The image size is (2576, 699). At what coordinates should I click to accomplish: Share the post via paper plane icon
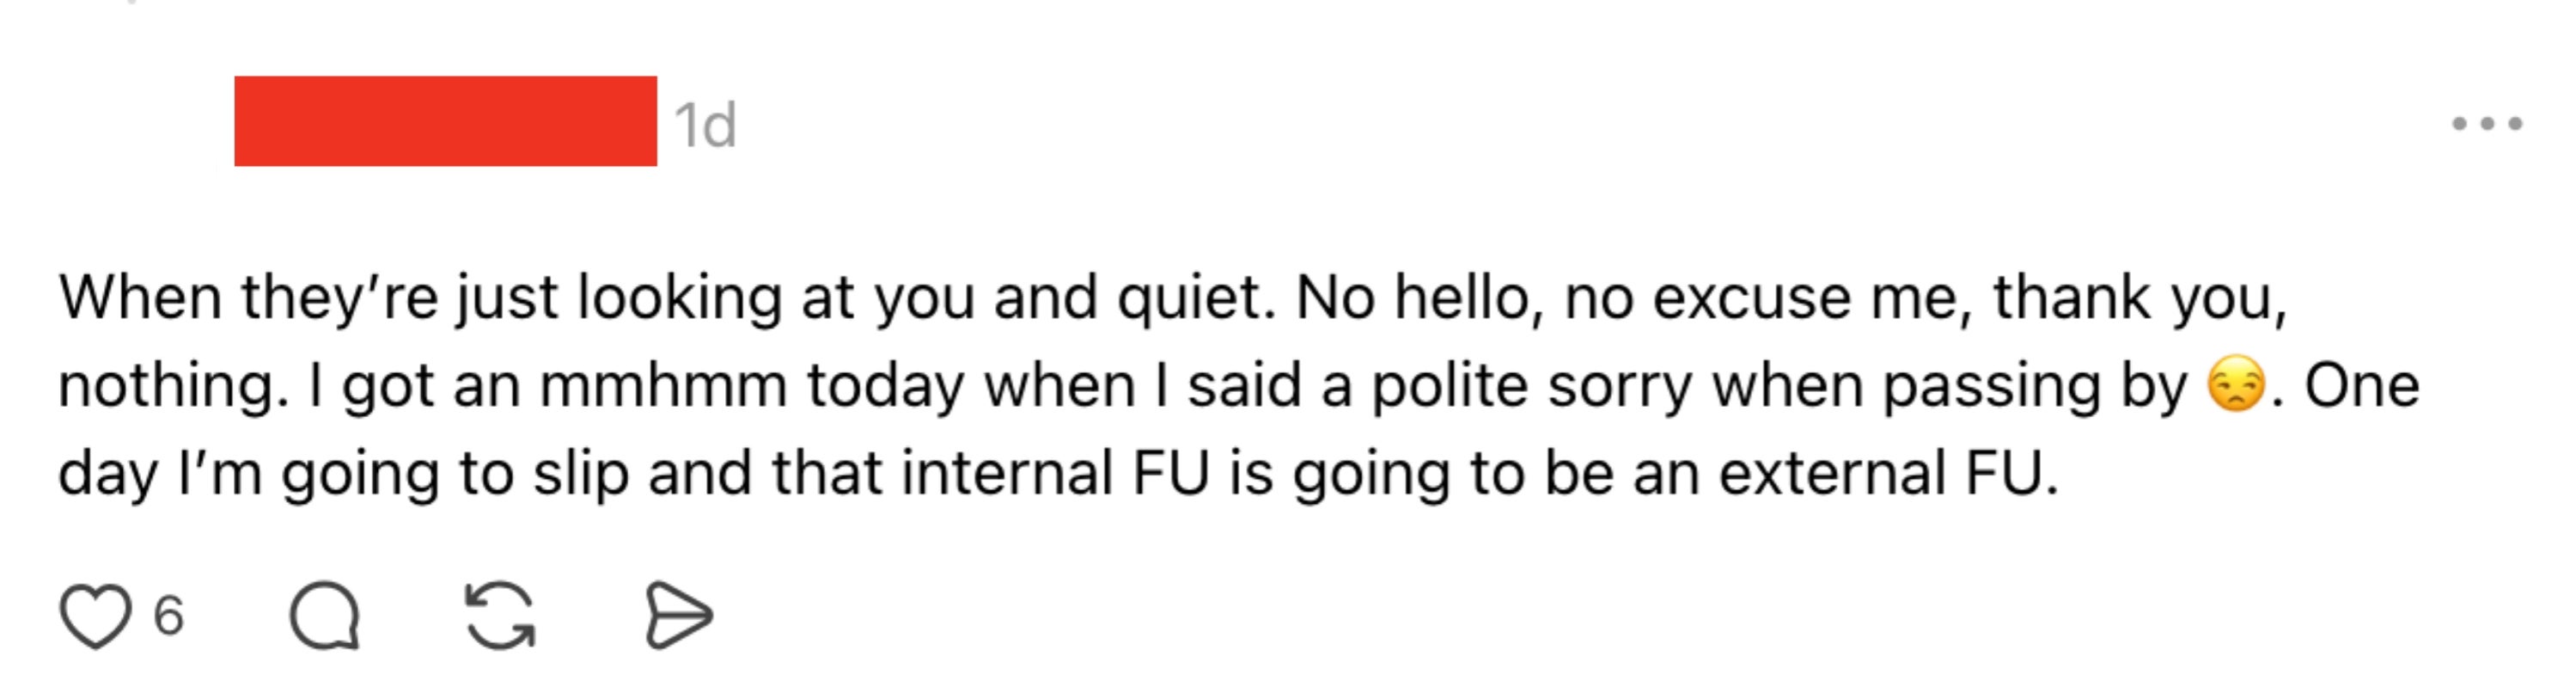[x=678, y=615]
